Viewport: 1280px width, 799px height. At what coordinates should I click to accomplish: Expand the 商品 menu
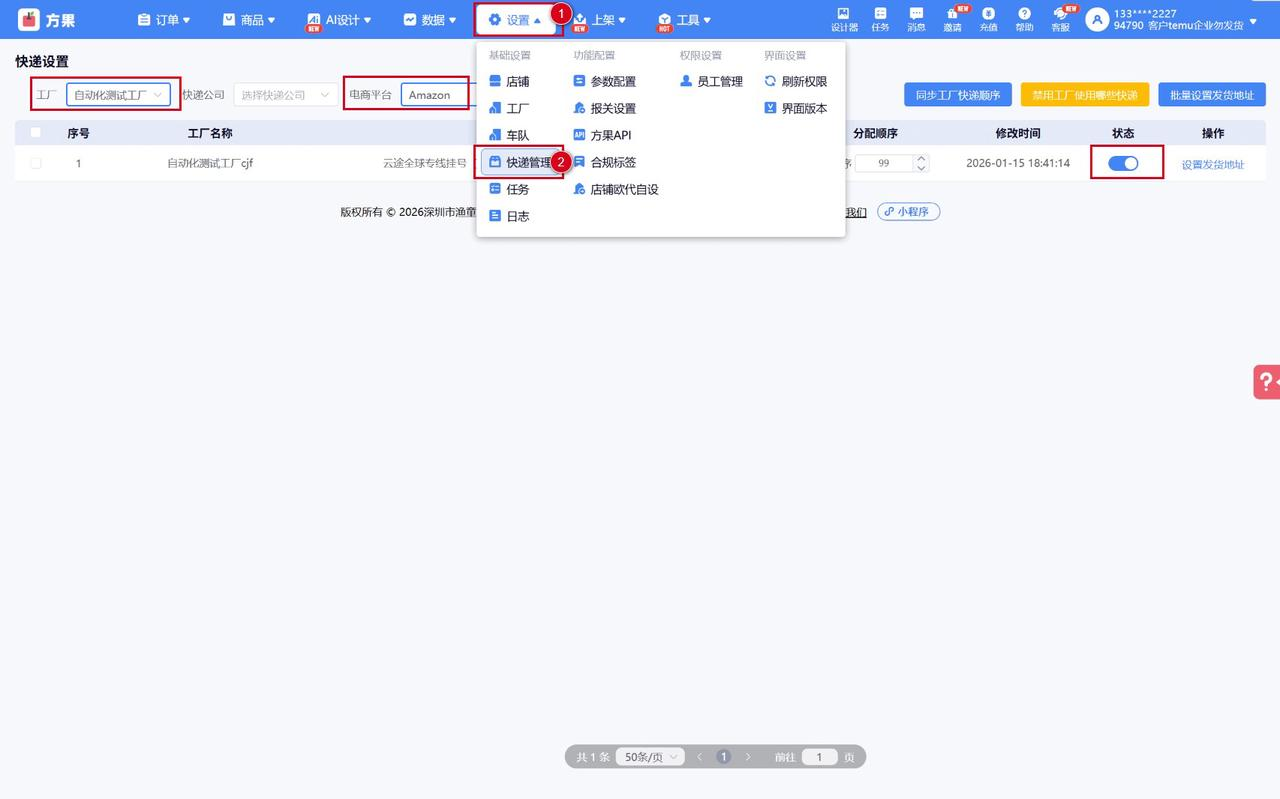[248, 20]
